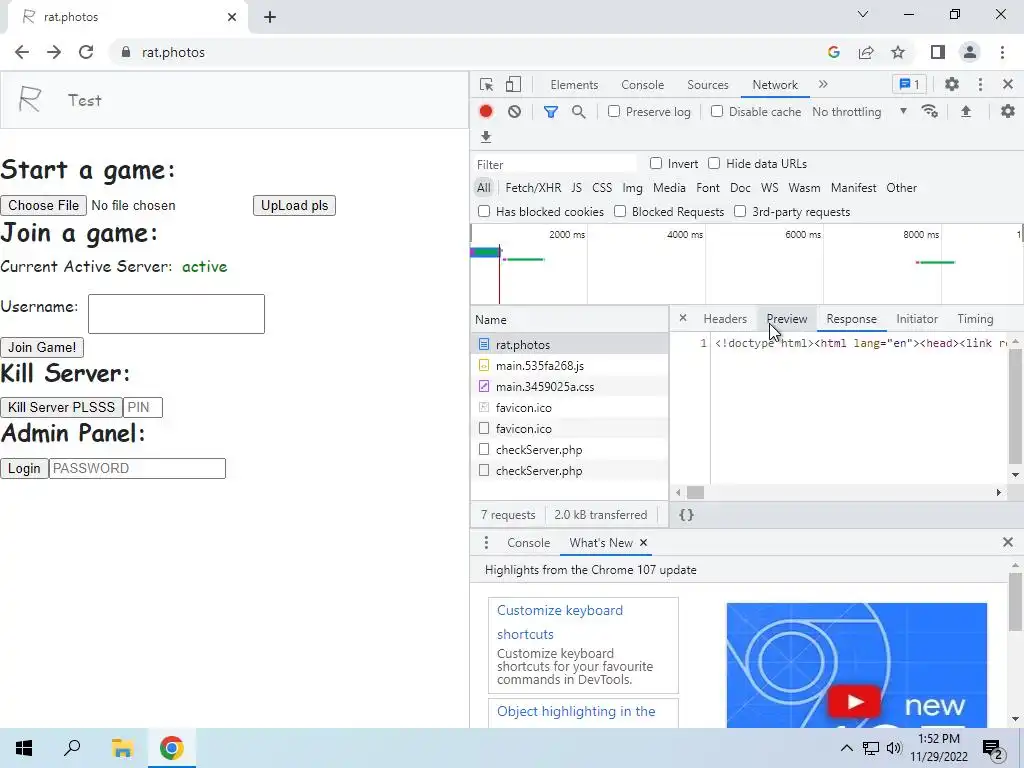The height and width of the screenshot is (768, 1024).
Task: Open DevTools settings gear
Action: click(952, 84)
